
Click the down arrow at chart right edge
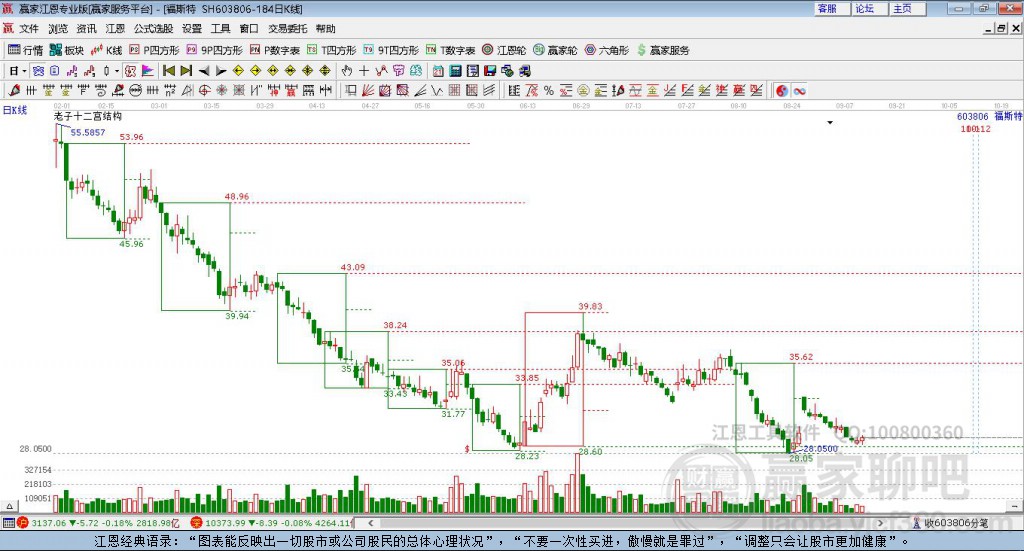pyautogui.click(x=1014, y=506)
